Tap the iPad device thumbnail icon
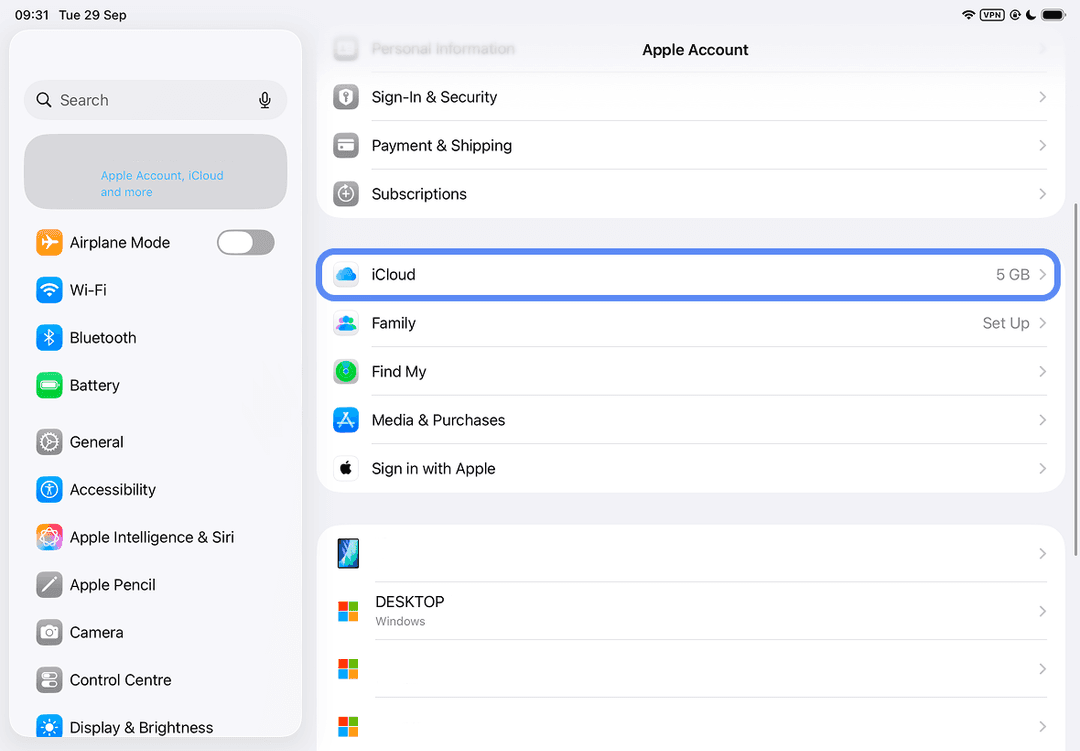This screenshot has height=751, width=1080. tap(348, 553)
